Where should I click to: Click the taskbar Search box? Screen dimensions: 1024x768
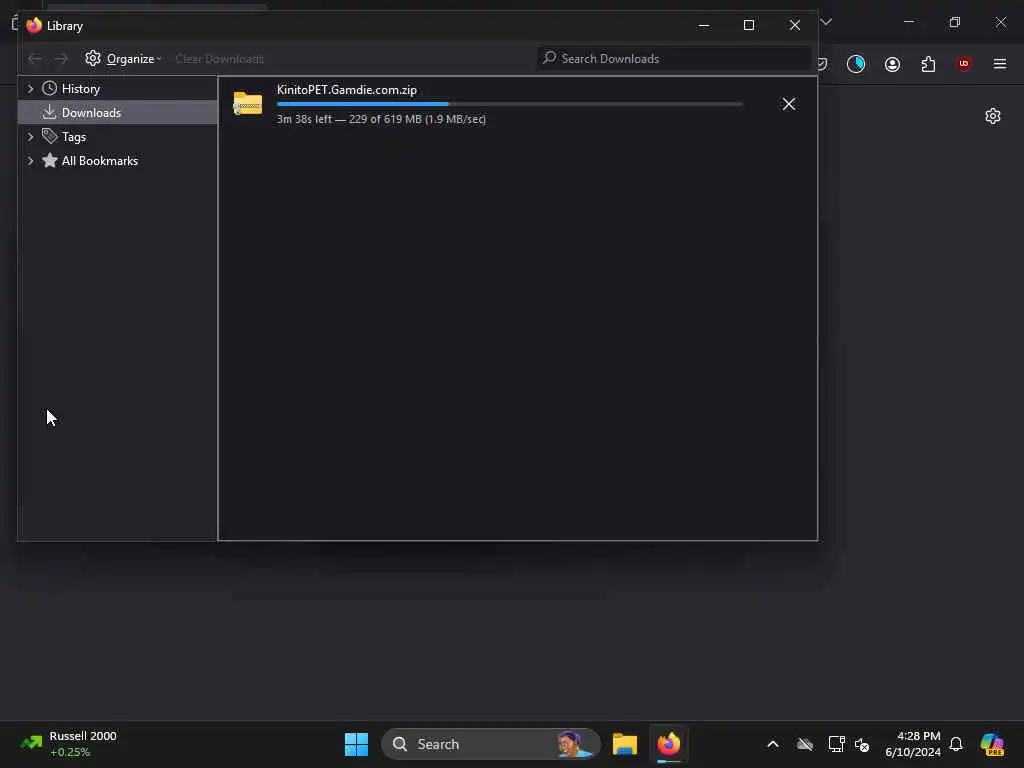[x=490, y=744]
